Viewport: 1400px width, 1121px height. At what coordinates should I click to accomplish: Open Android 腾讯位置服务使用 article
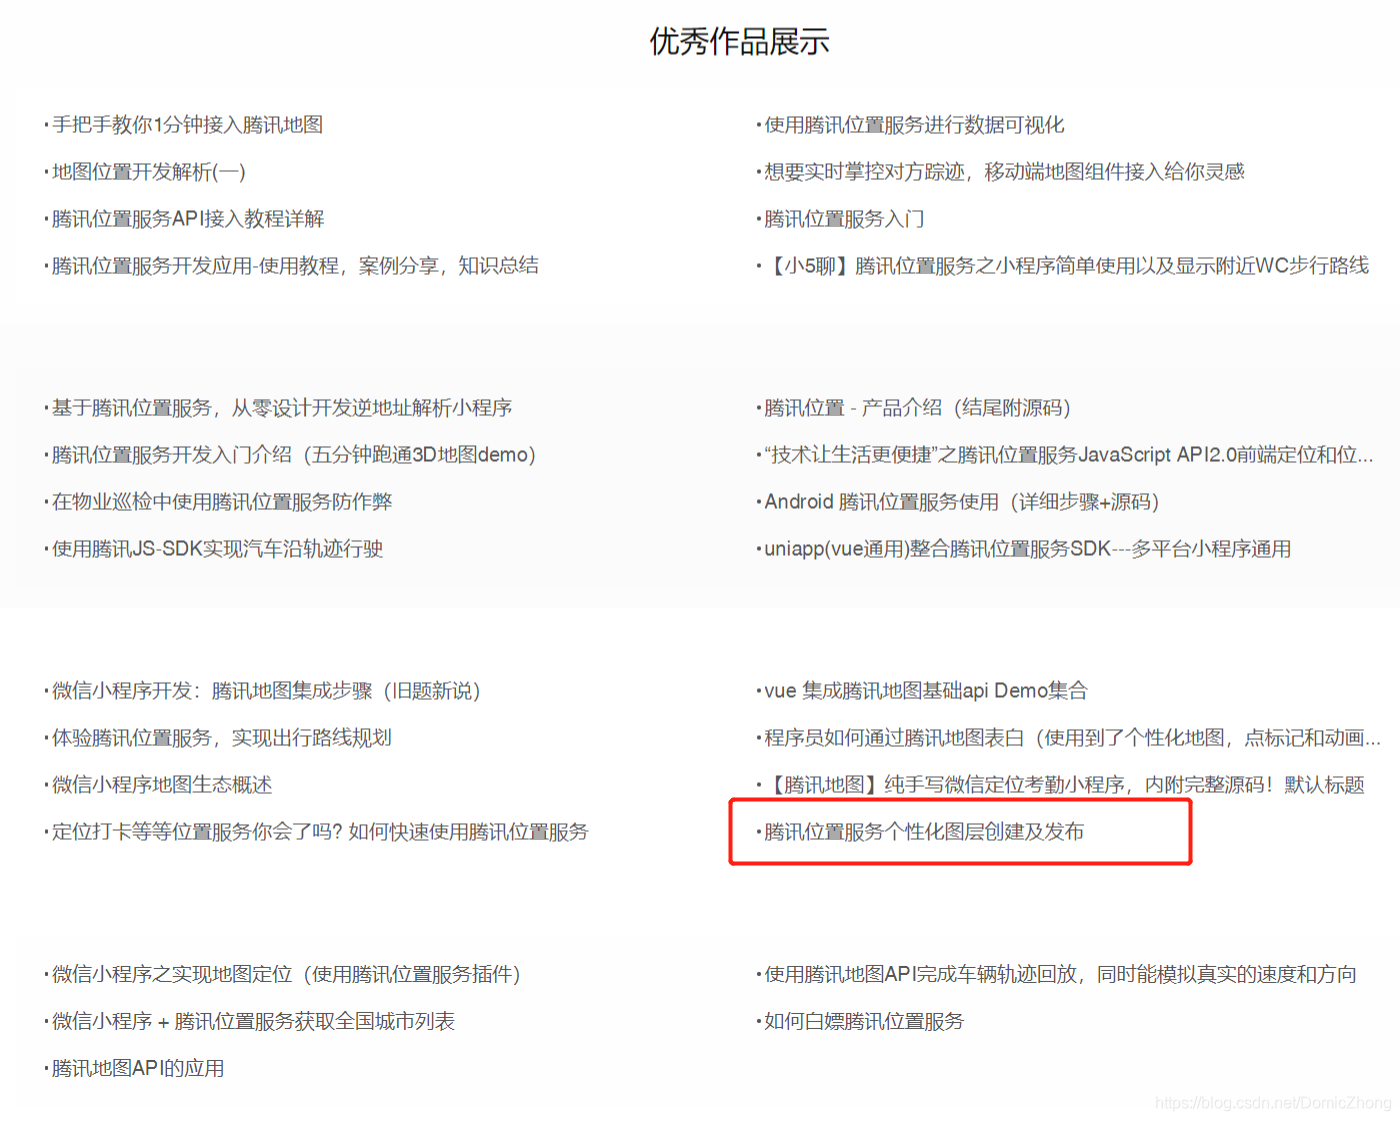[962, 502]
